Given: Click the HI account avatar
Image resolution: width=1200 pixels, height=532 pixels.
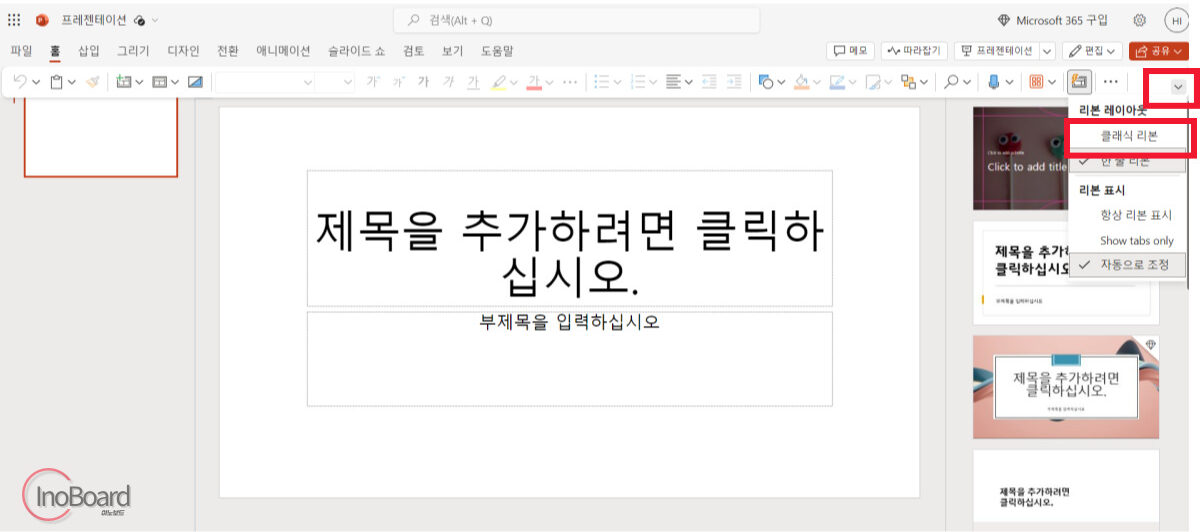Looking at the screenshot, I should pyautogui.click(x=1176, y=20).
